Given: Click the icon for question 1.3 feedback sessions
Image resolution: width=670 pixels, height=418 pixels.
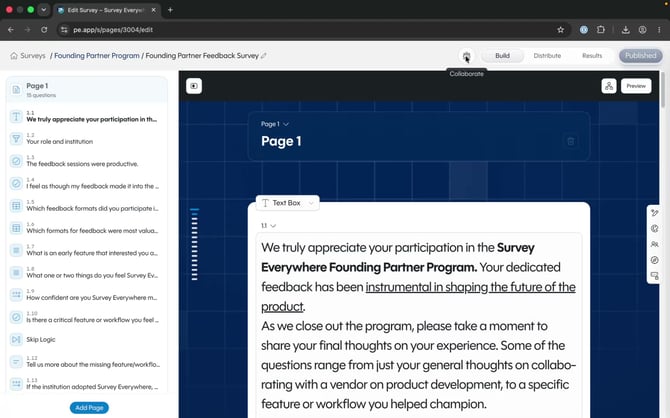Looking at the screenshot, I should click(16, 161).
